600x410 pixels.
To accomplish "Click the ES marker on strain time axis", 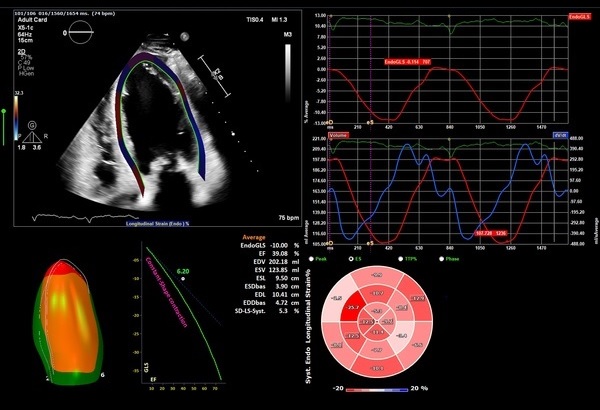I will [371, 121].
